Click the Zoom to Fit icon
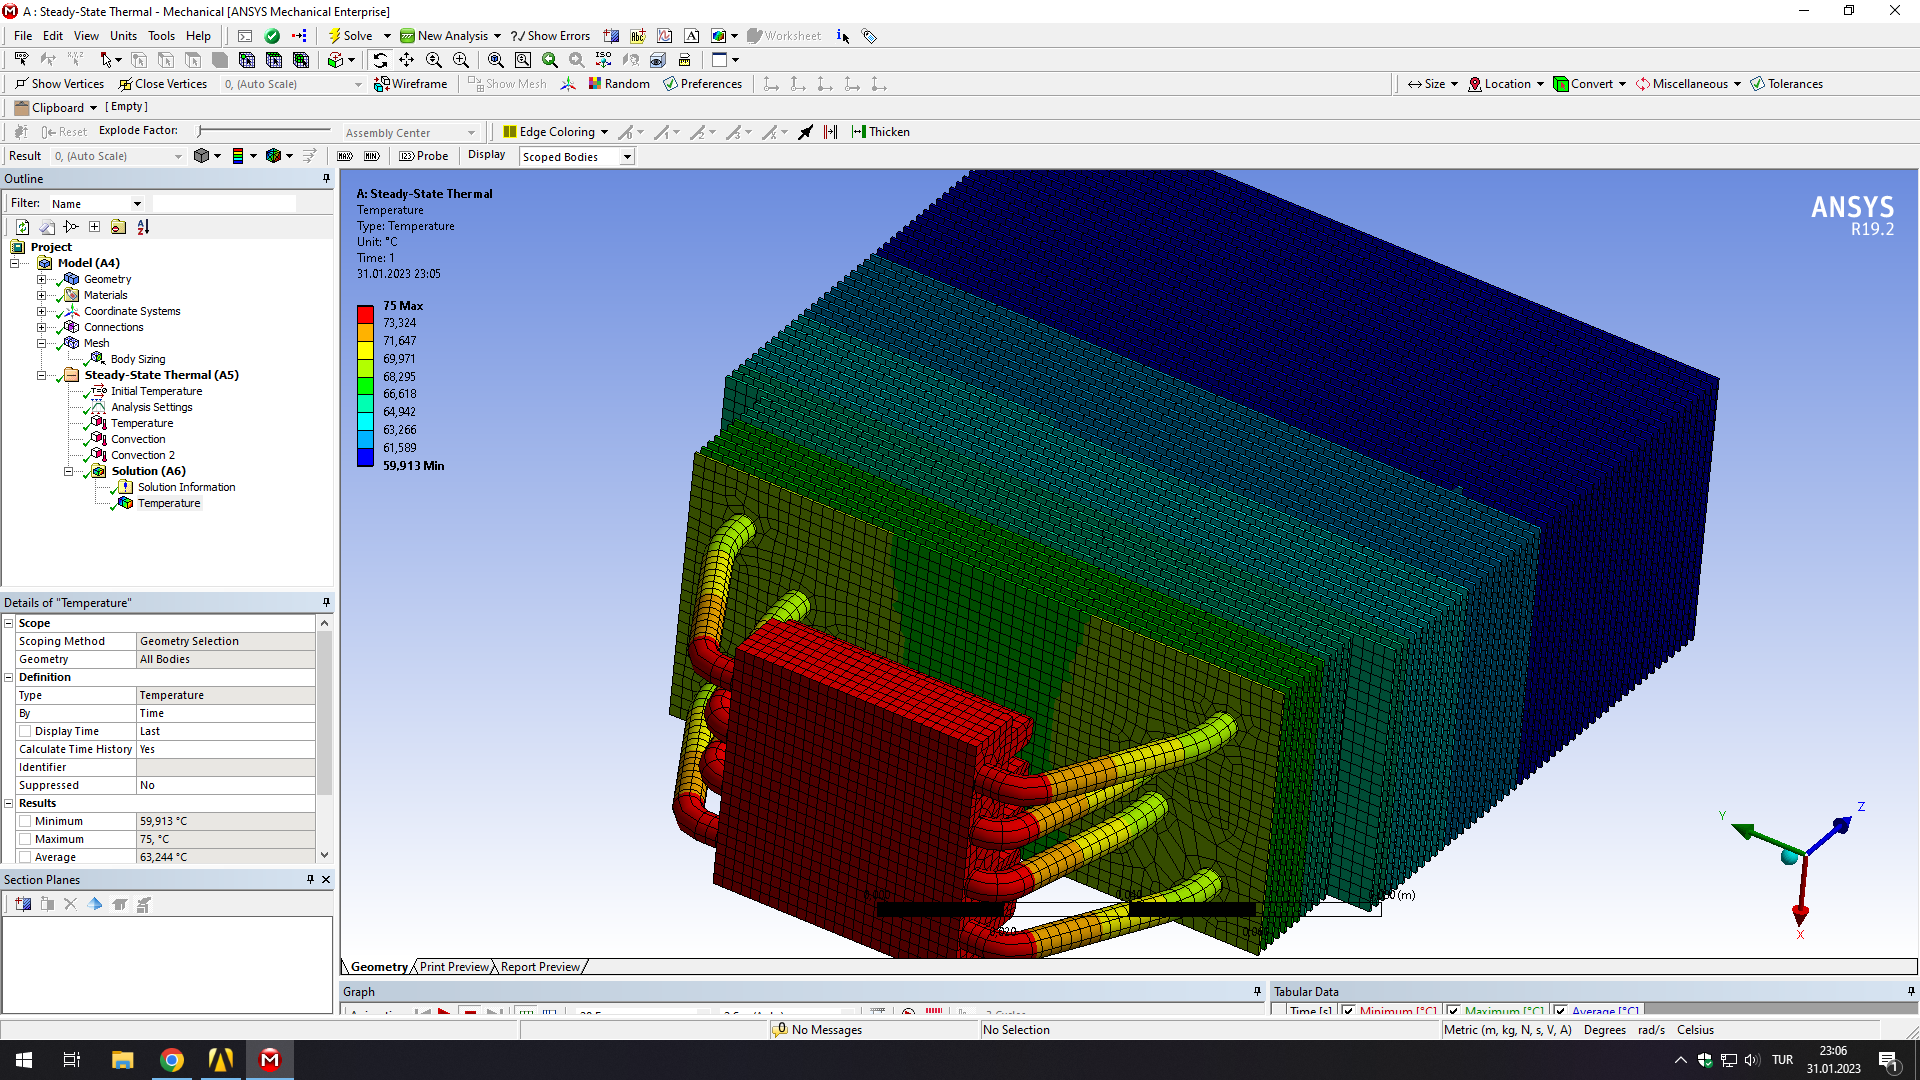This screenshot has width=1920, height=1080. [496, 60]
